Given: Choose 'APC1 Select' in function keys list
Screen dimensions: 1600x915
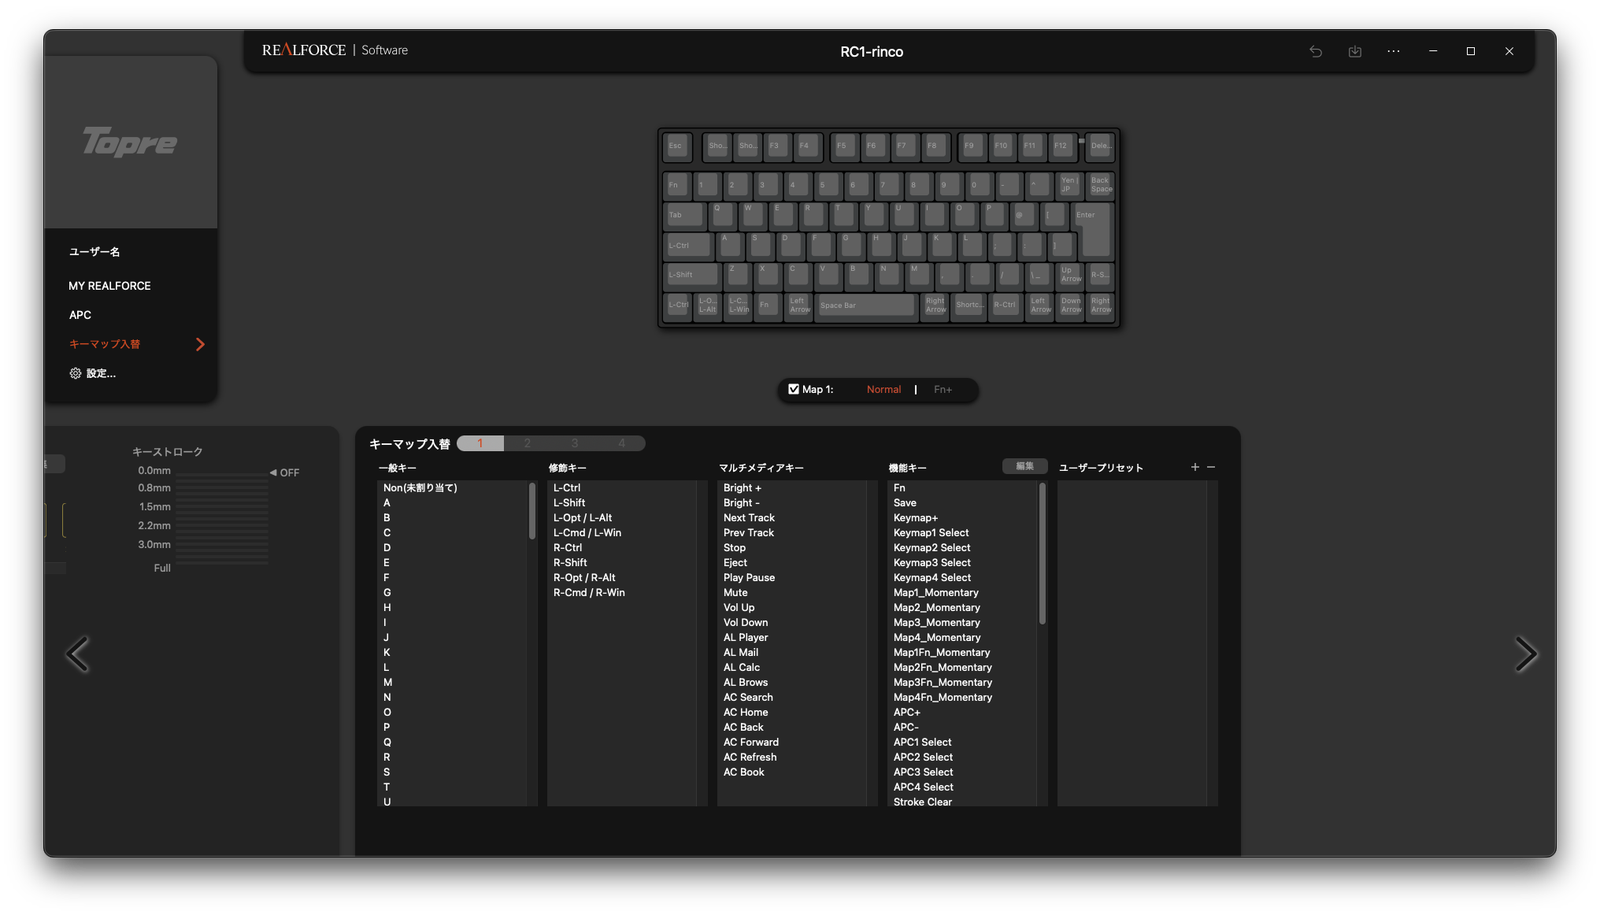Looking at the screenshot, I should pos(922,742).
